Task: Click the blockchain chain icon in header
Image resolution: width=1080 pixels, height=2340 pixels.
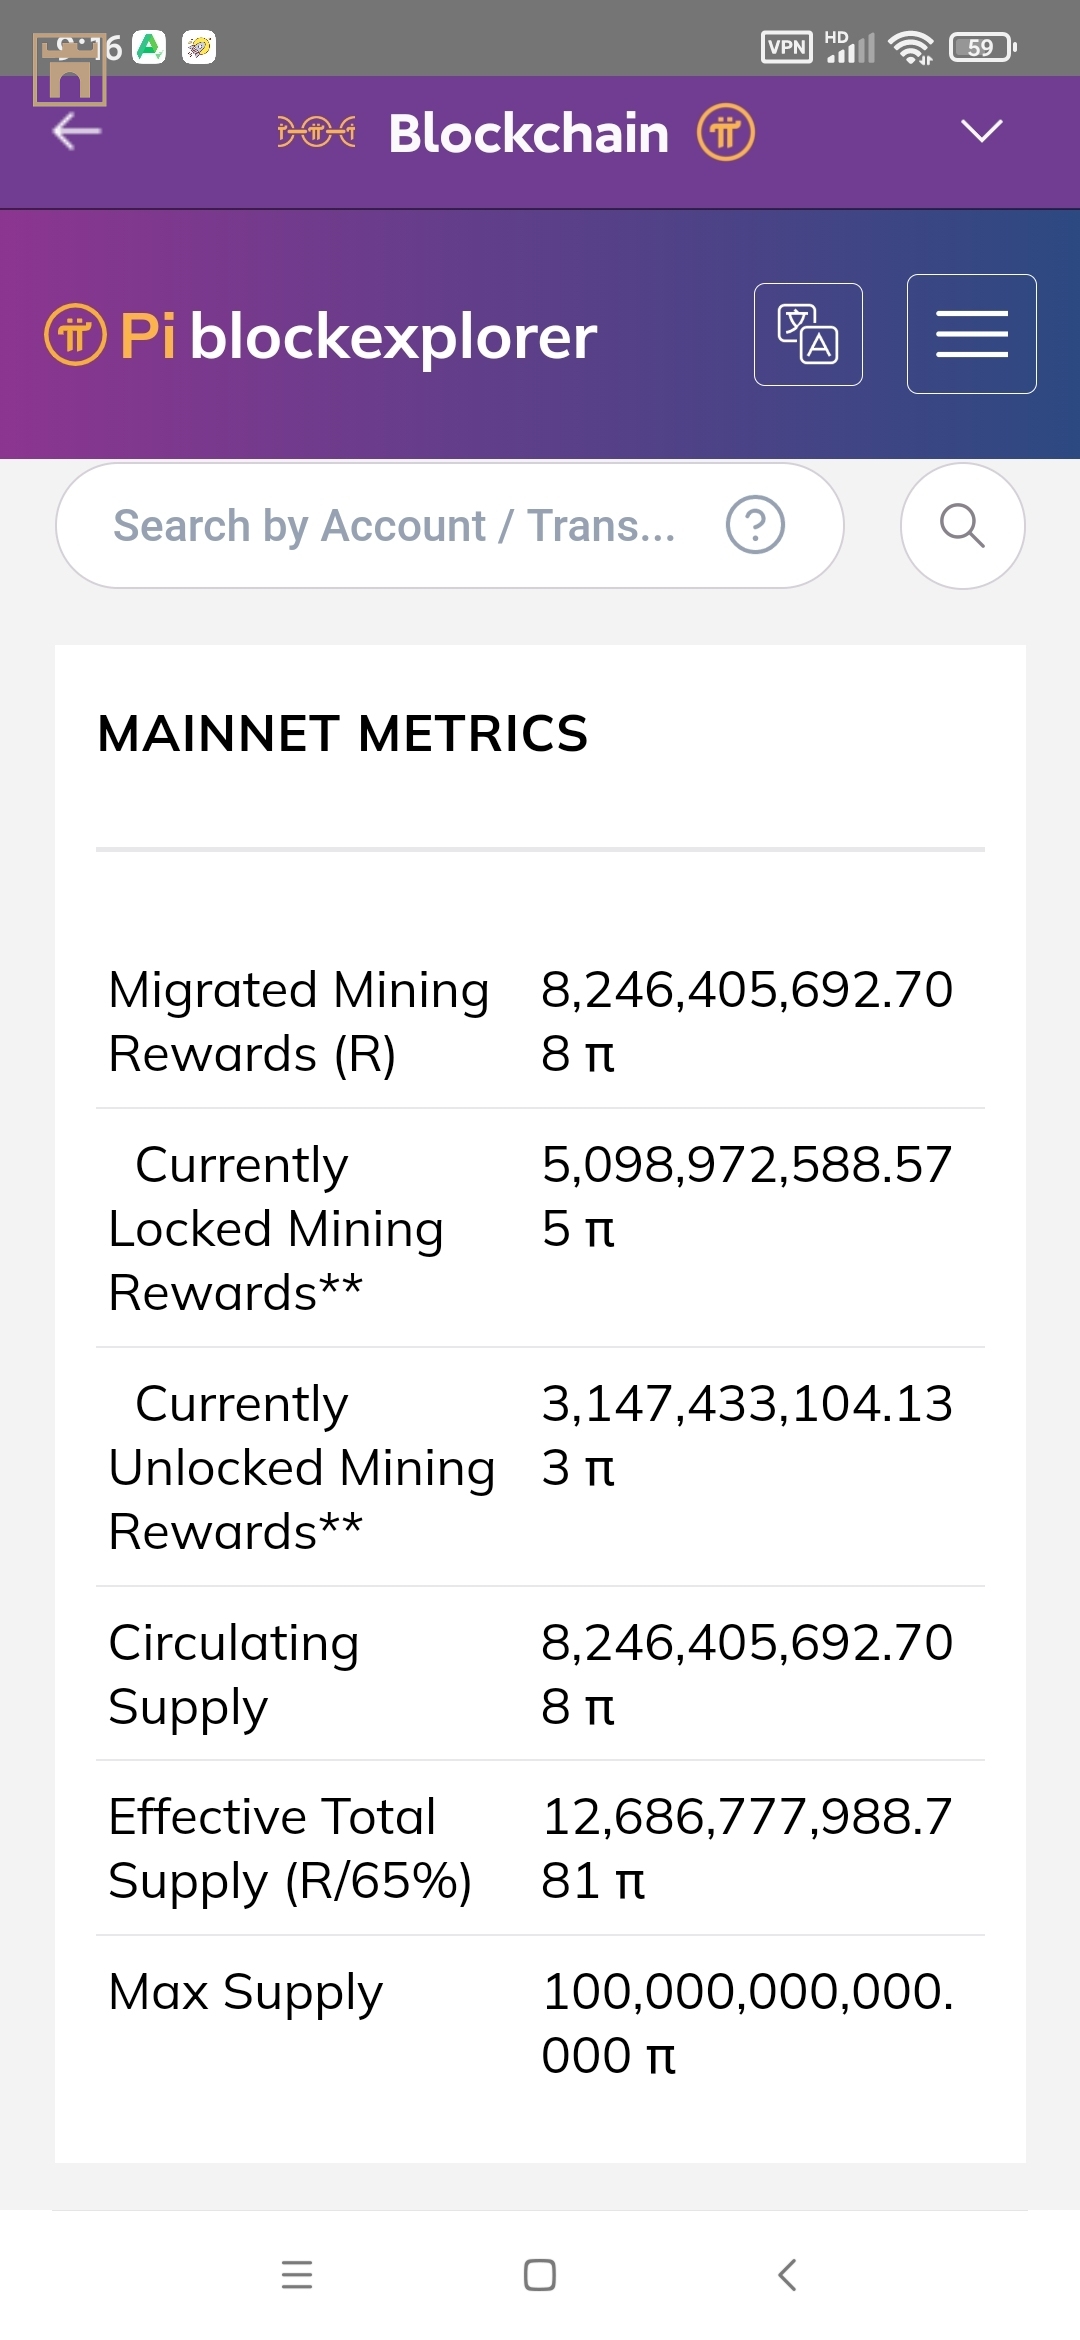Action: (316, 132)
